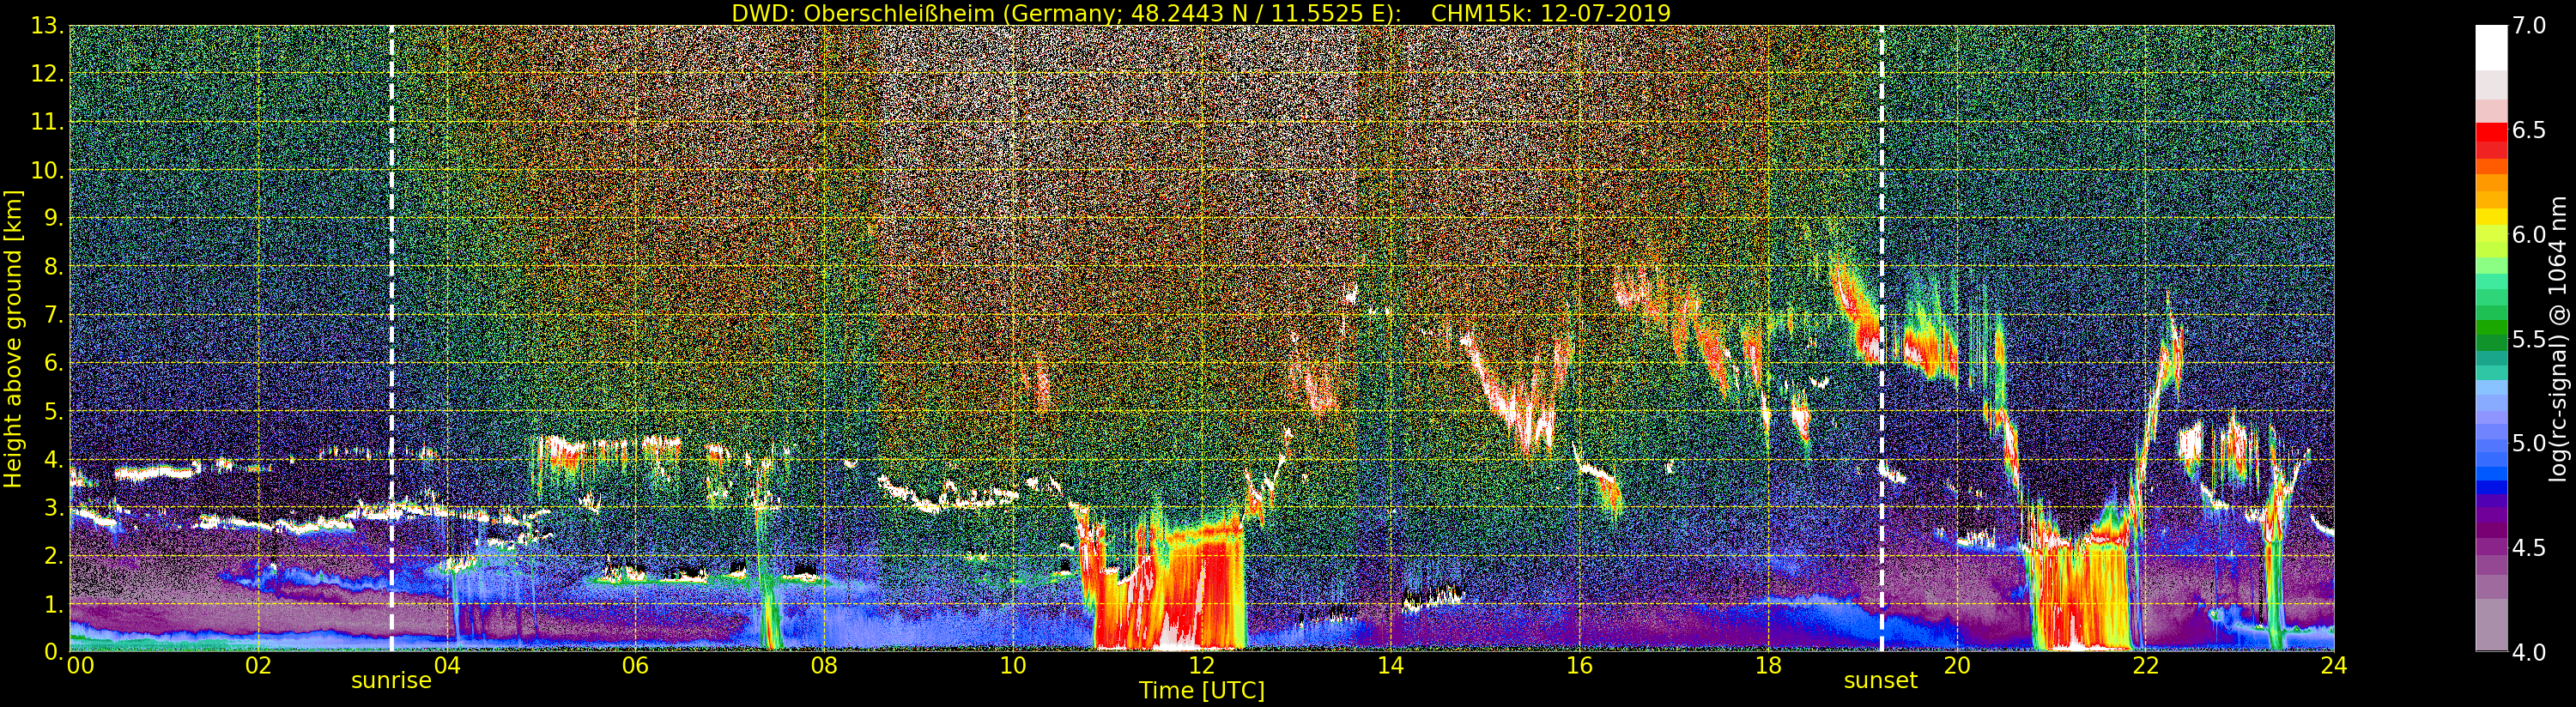
Task: Click the height axis tick label 8.
Action: pyautogui.click(x=54, y=267)
